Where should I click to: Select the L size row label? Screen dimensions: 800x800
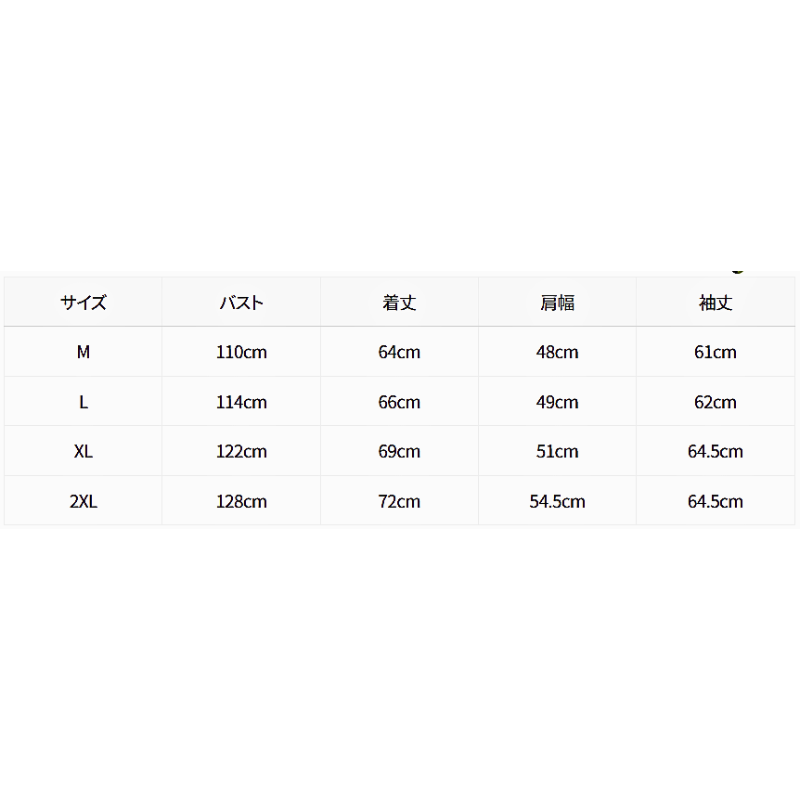click(83, 402)
